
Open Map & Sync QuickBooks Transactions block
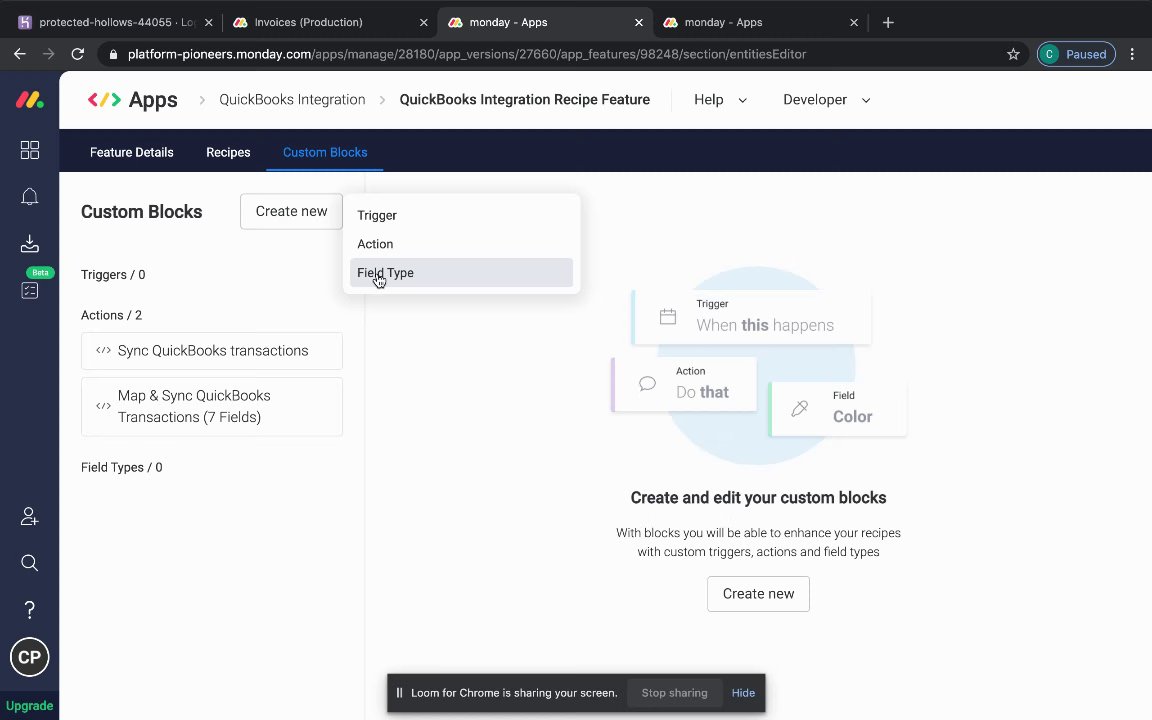pyautogui.click(x=212, y=406)
